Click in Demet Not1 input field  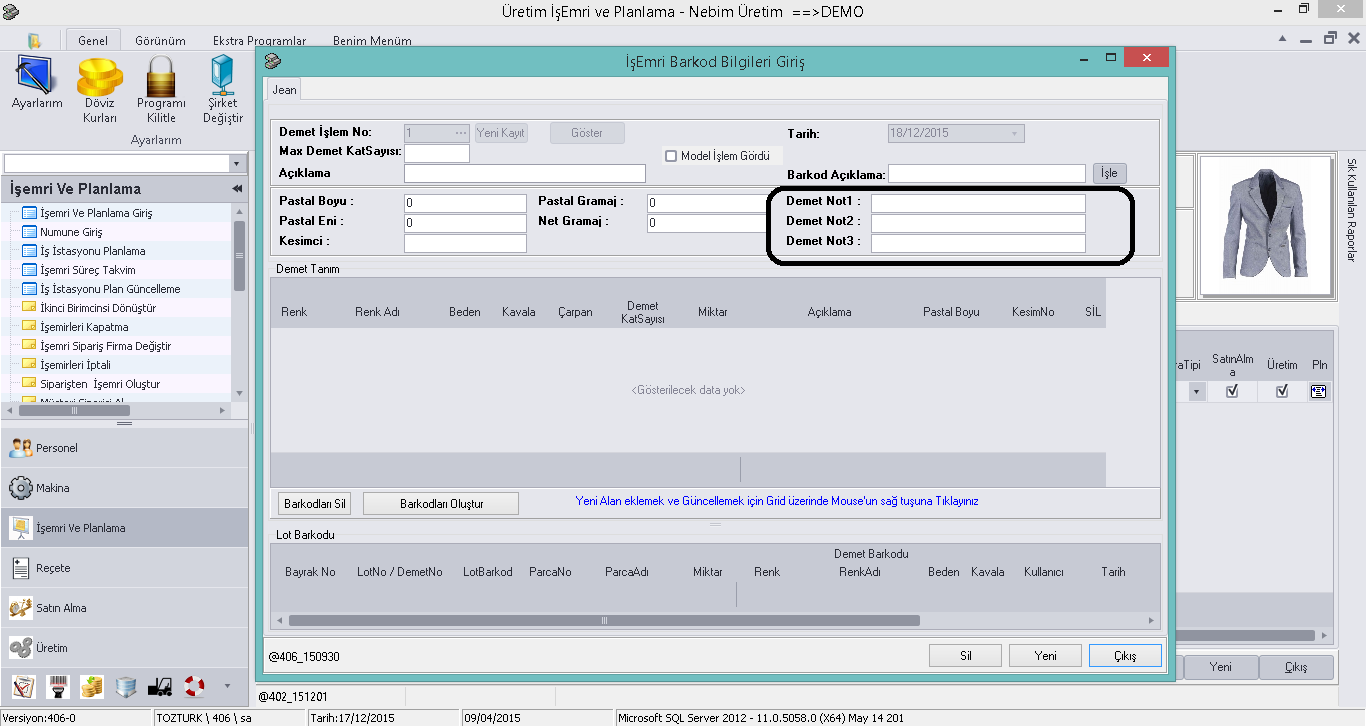[978, 203]
